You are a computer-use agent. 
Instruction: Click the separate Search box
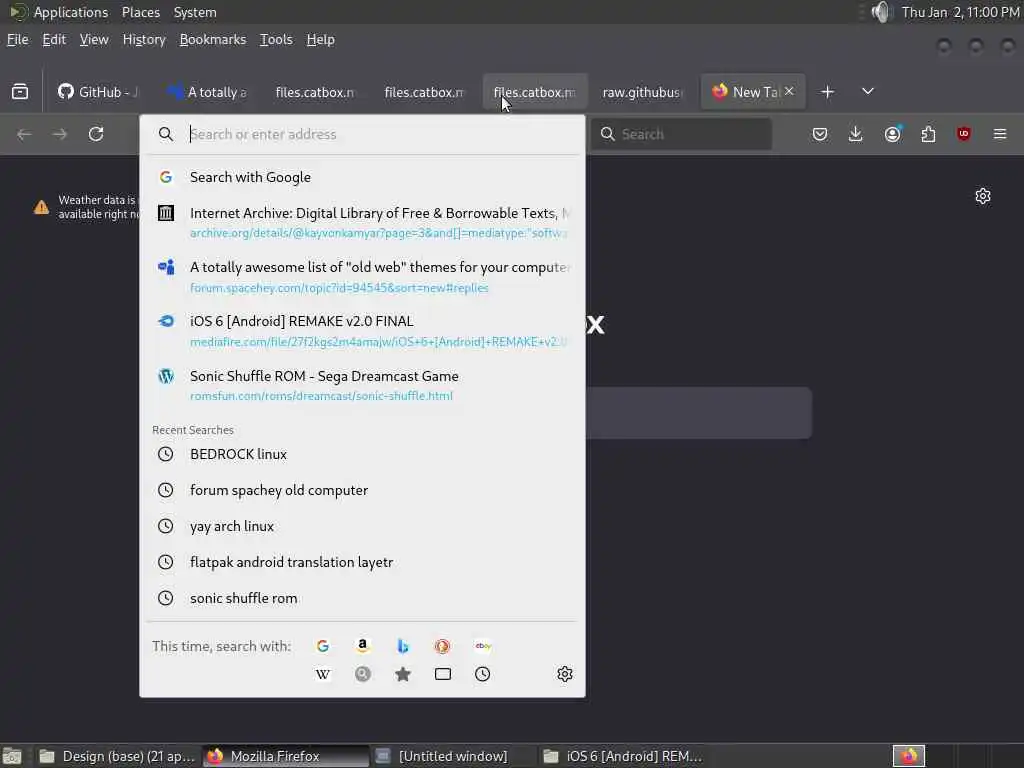point(682,134)
